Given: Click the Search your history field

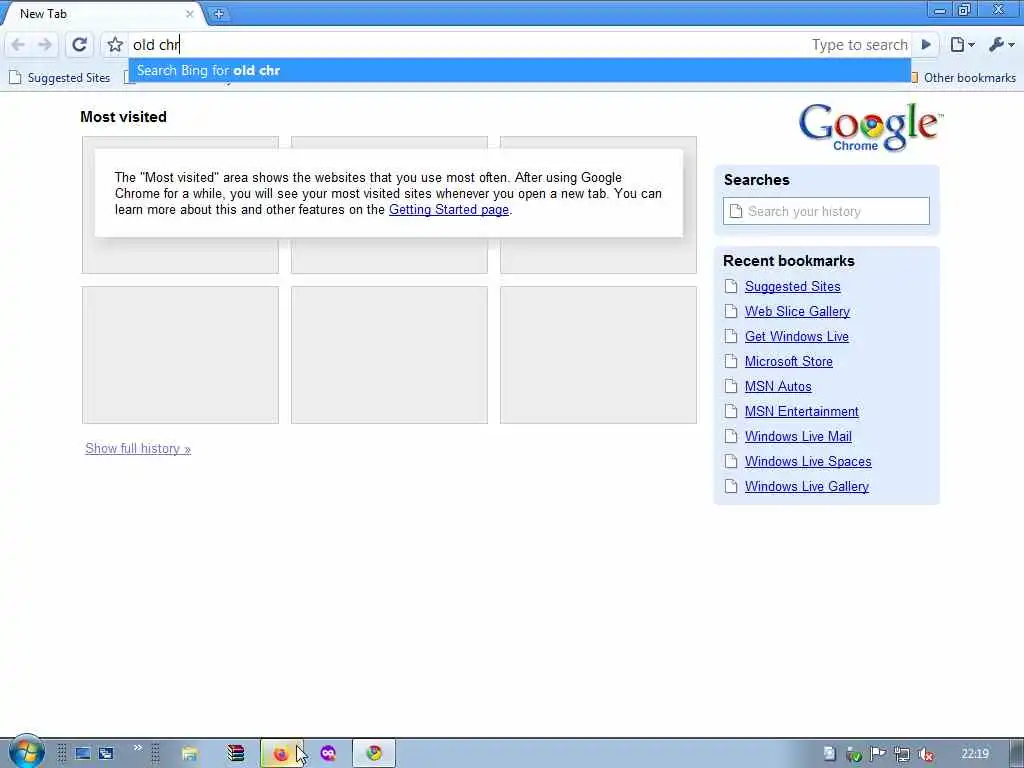Looking at the screenshot, I should [826, 211].
